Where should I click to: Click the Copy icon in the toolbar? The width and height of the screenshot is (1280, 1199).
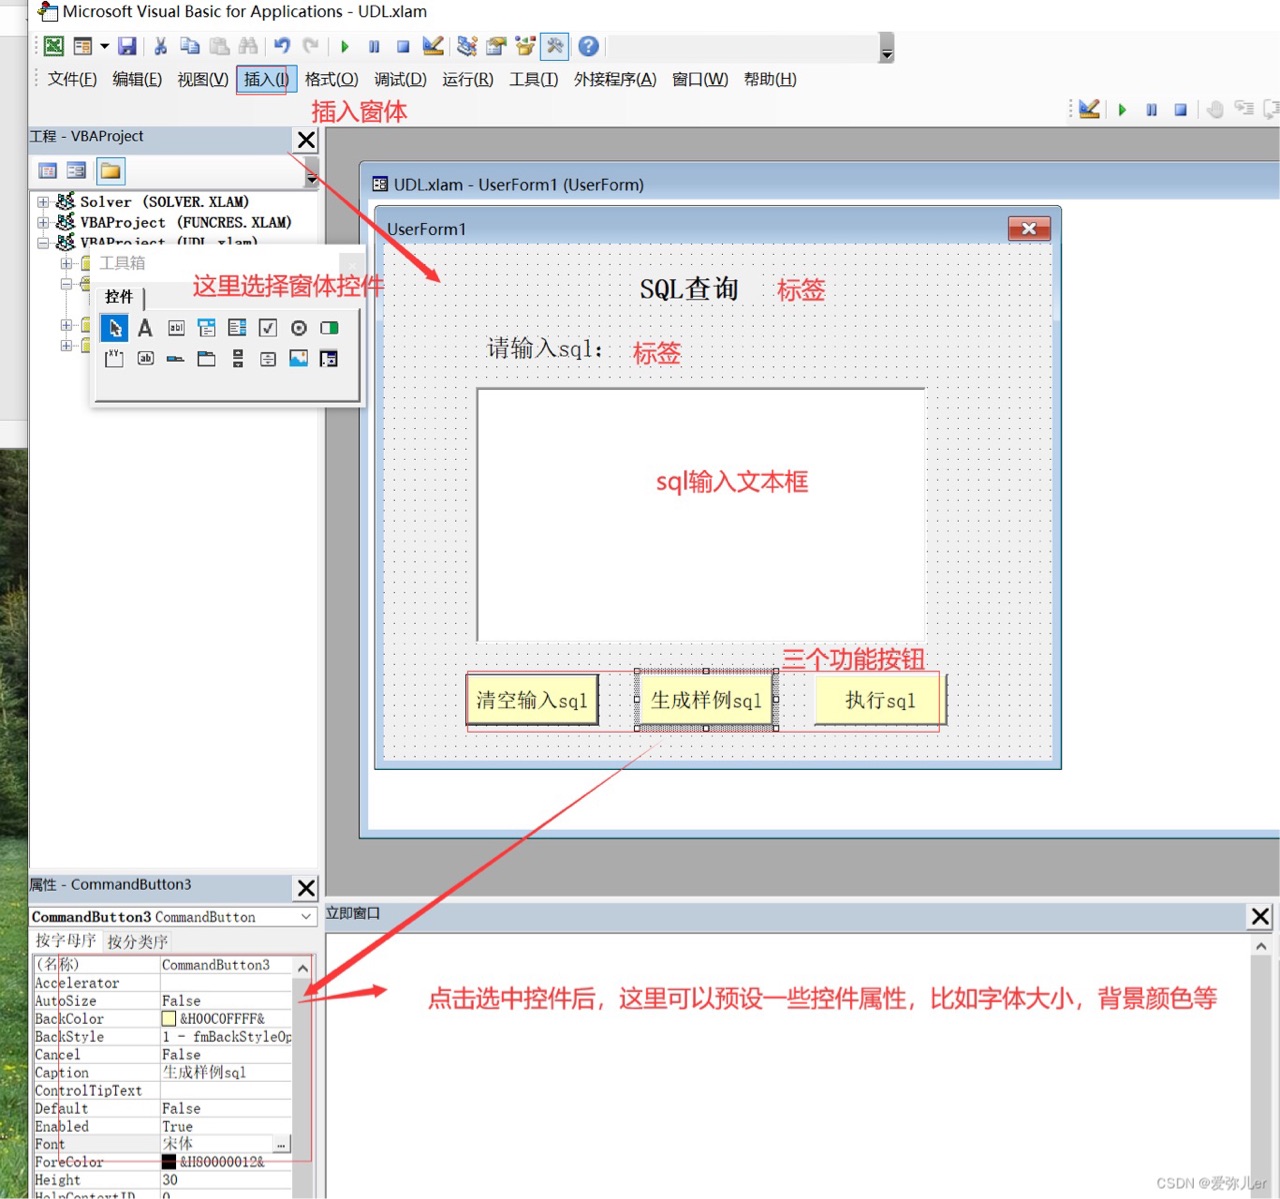coord(190,46)
